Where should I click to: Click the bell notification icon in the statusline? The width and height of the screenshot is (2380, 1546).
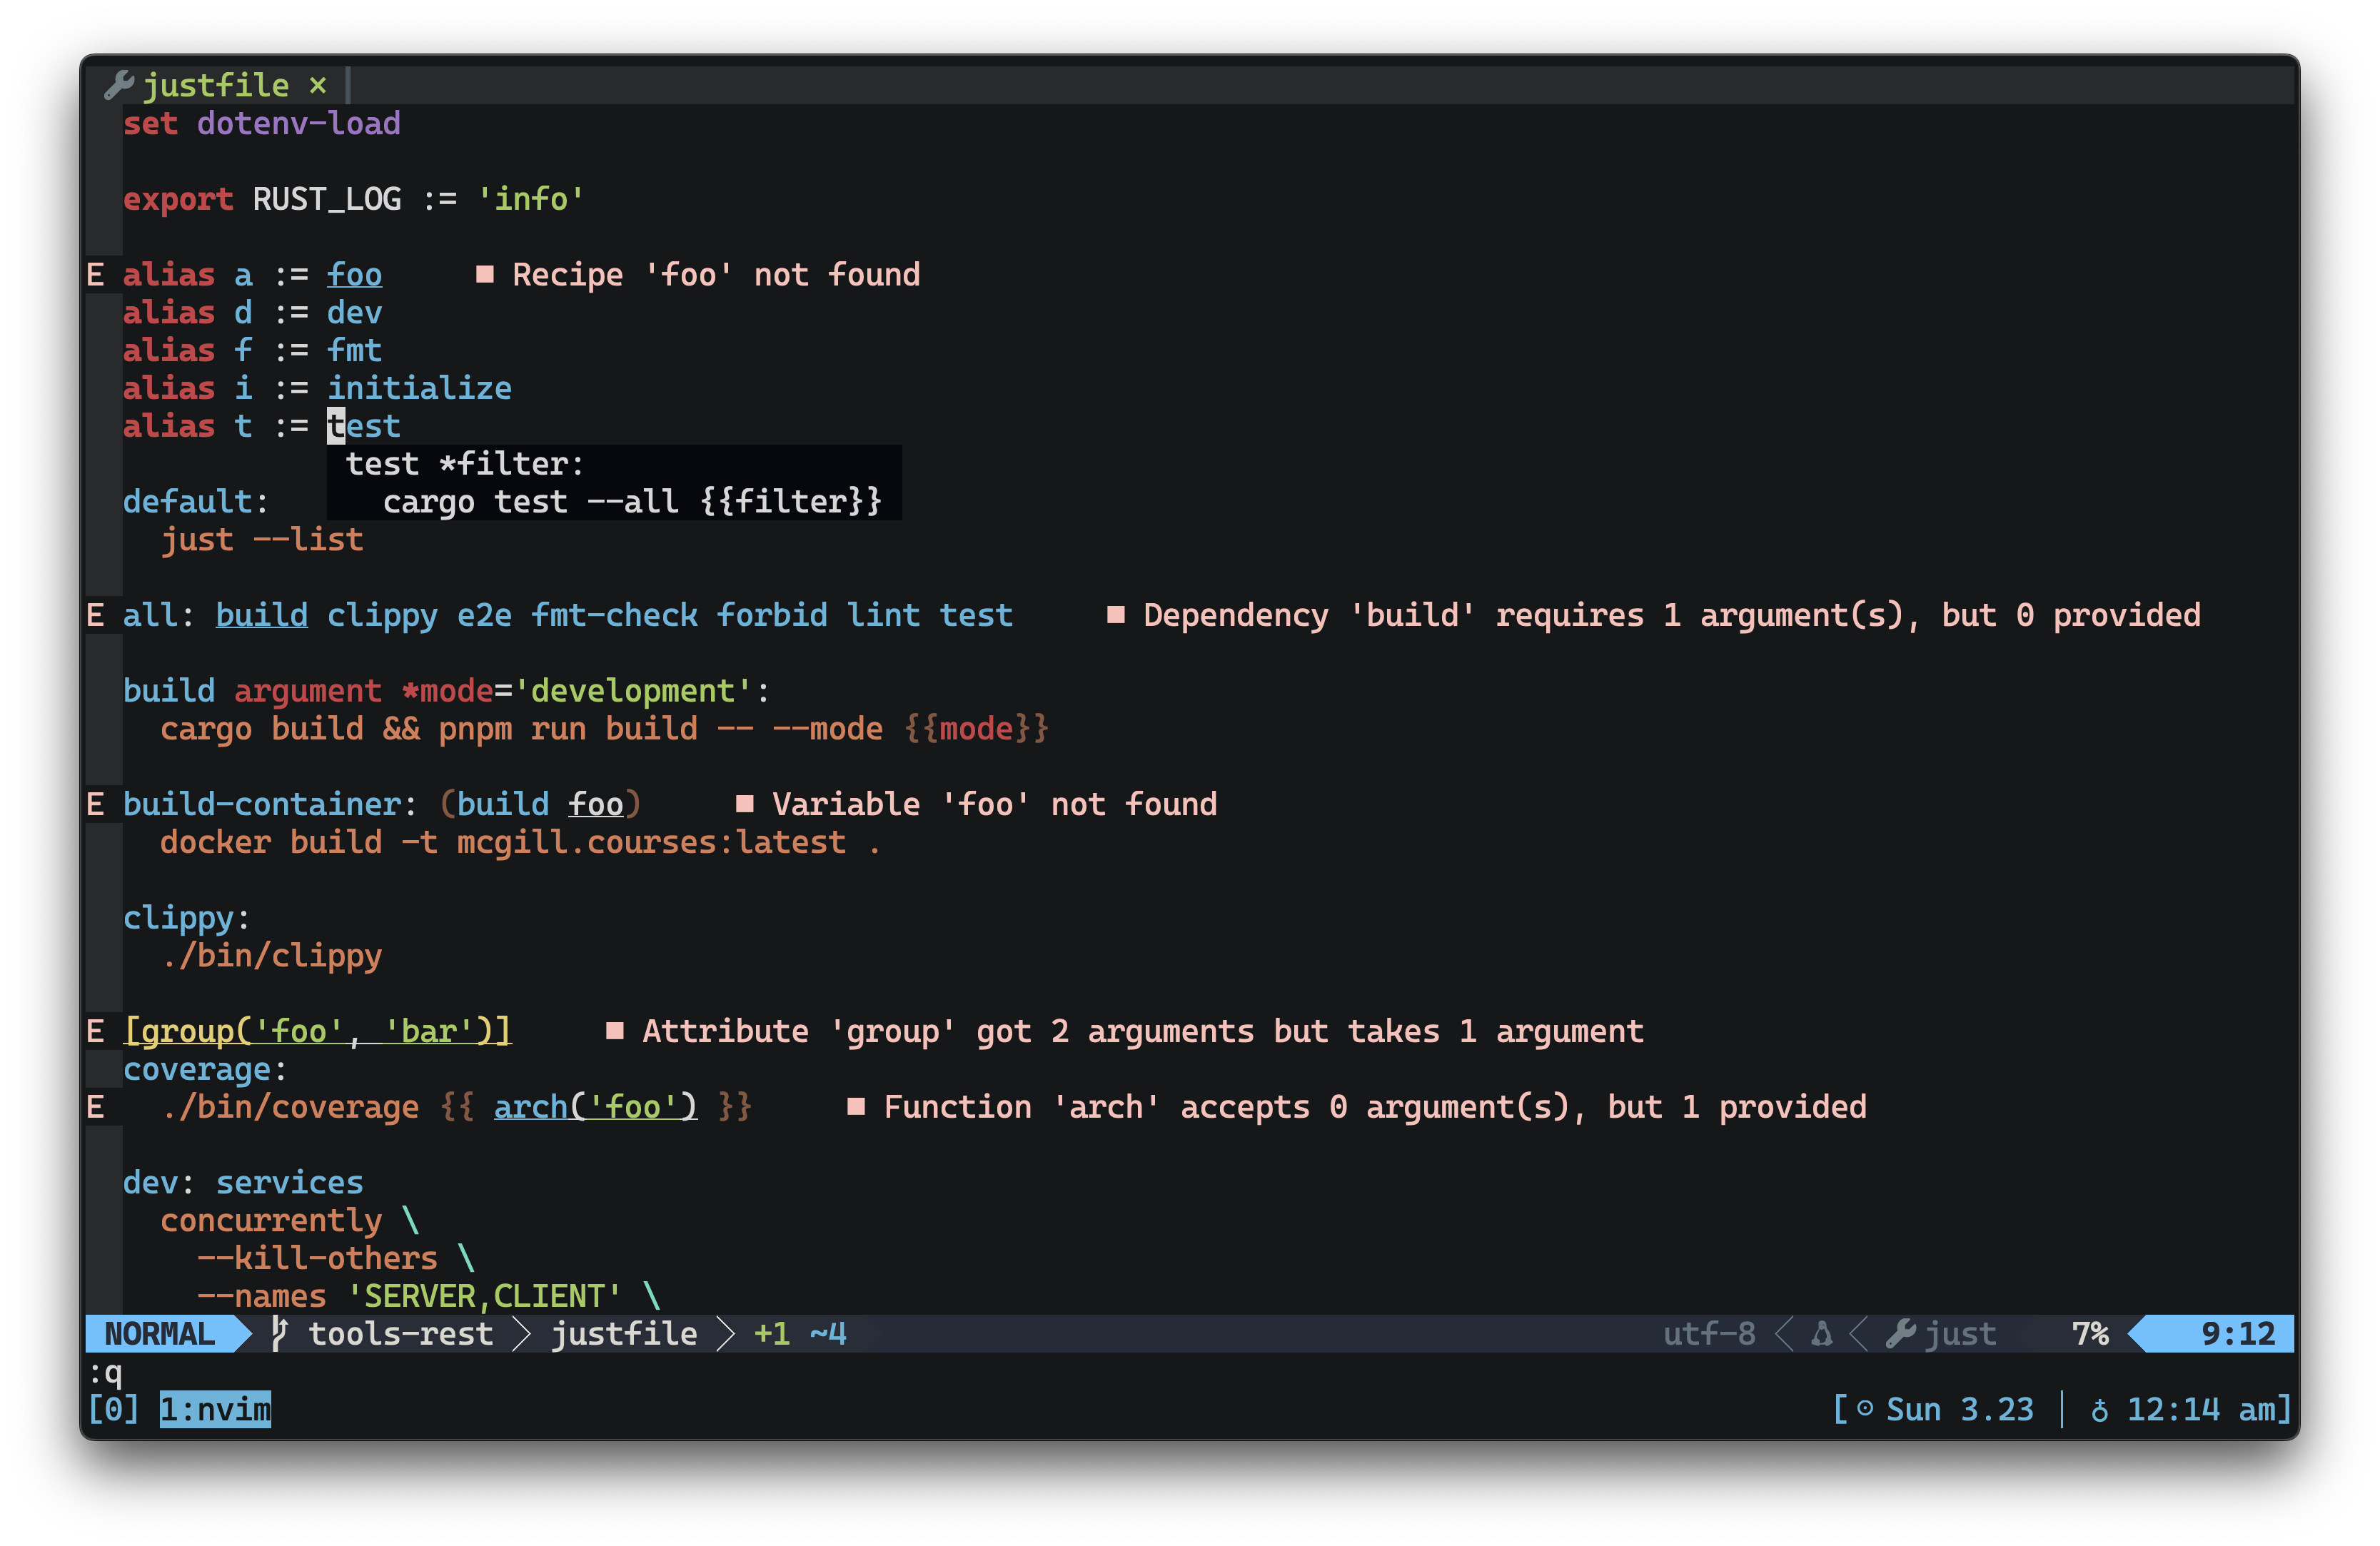1823,1333
